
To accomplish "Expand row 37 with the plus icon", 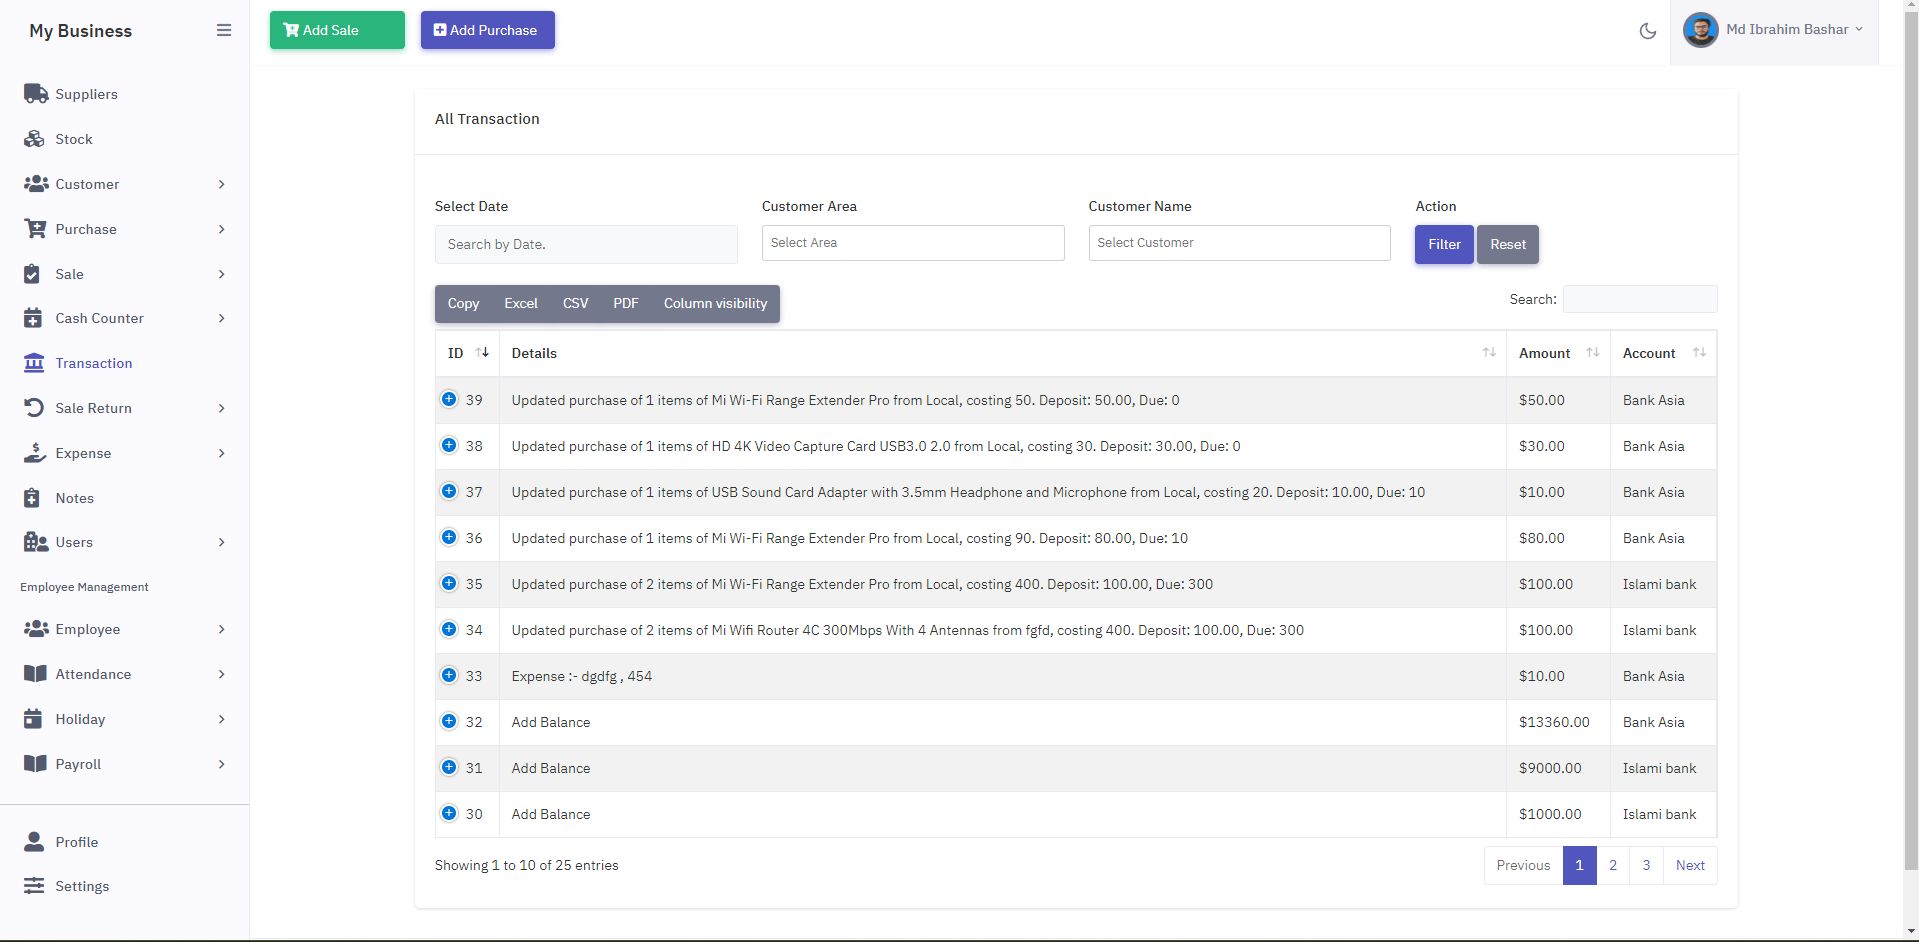I will (449, 491).
